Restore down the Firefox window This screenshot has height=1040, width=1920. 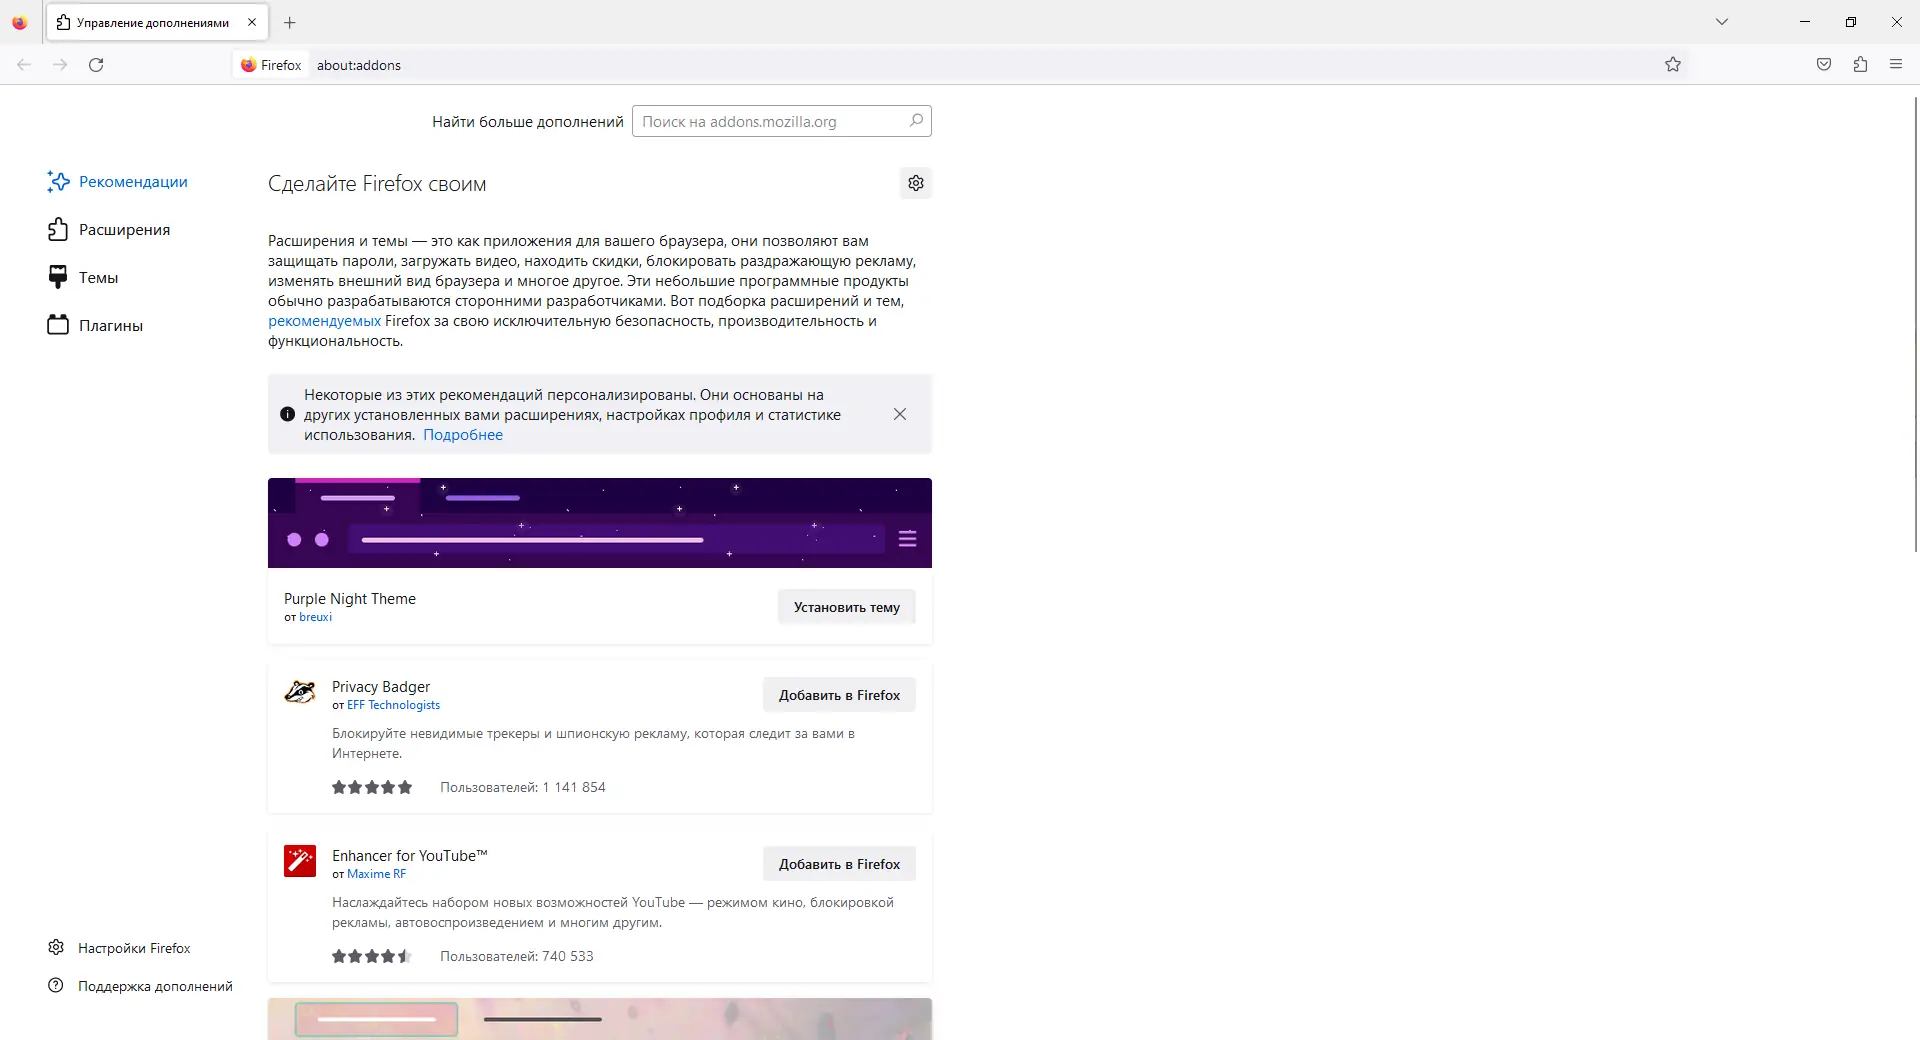coord(1851,22)
